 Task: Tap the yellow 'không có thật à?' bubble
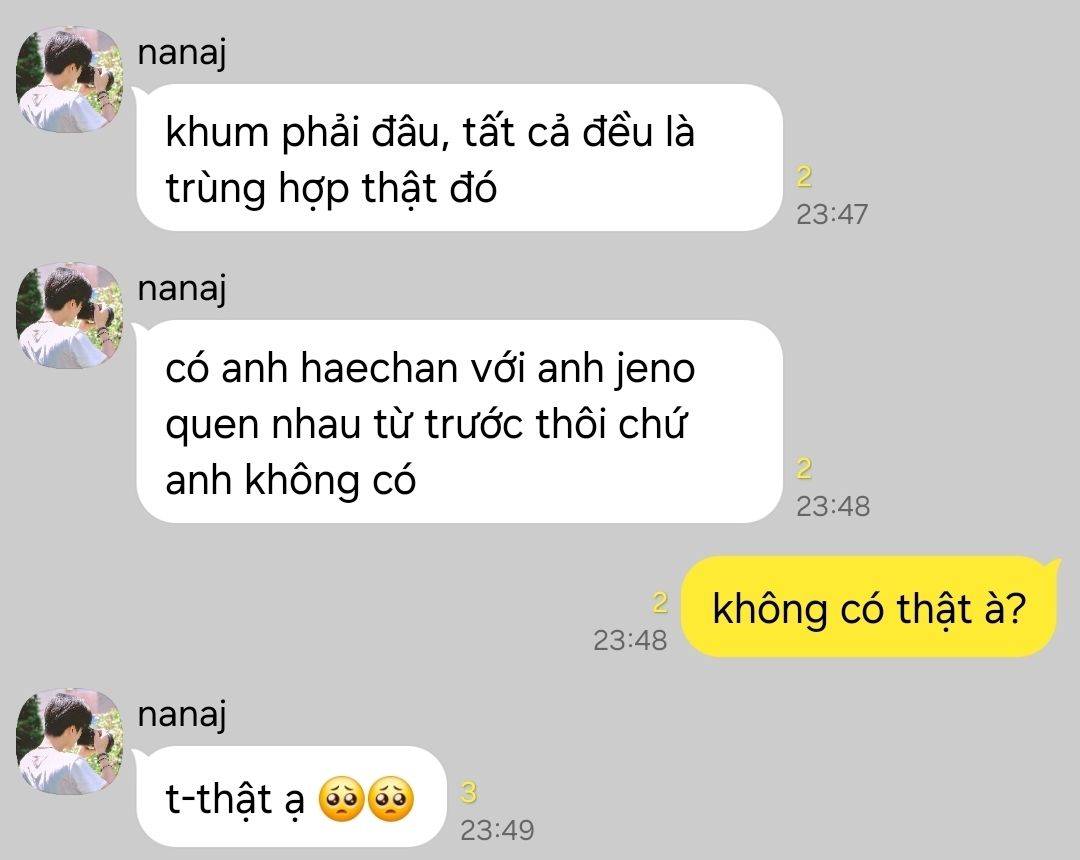869,607
